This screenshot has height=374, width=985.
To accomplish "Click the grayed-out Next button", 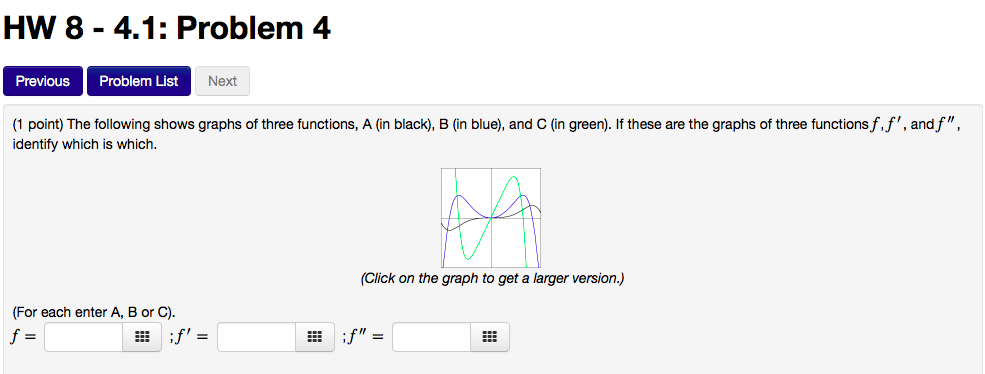I will (x=222, y=81).
